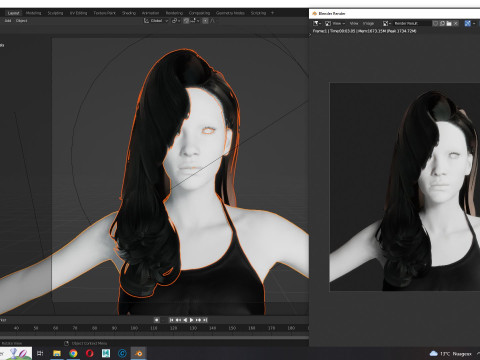The image size is (480, 360).
Task: Open File Explorer from the taskbar
Action: pos(57,353)
